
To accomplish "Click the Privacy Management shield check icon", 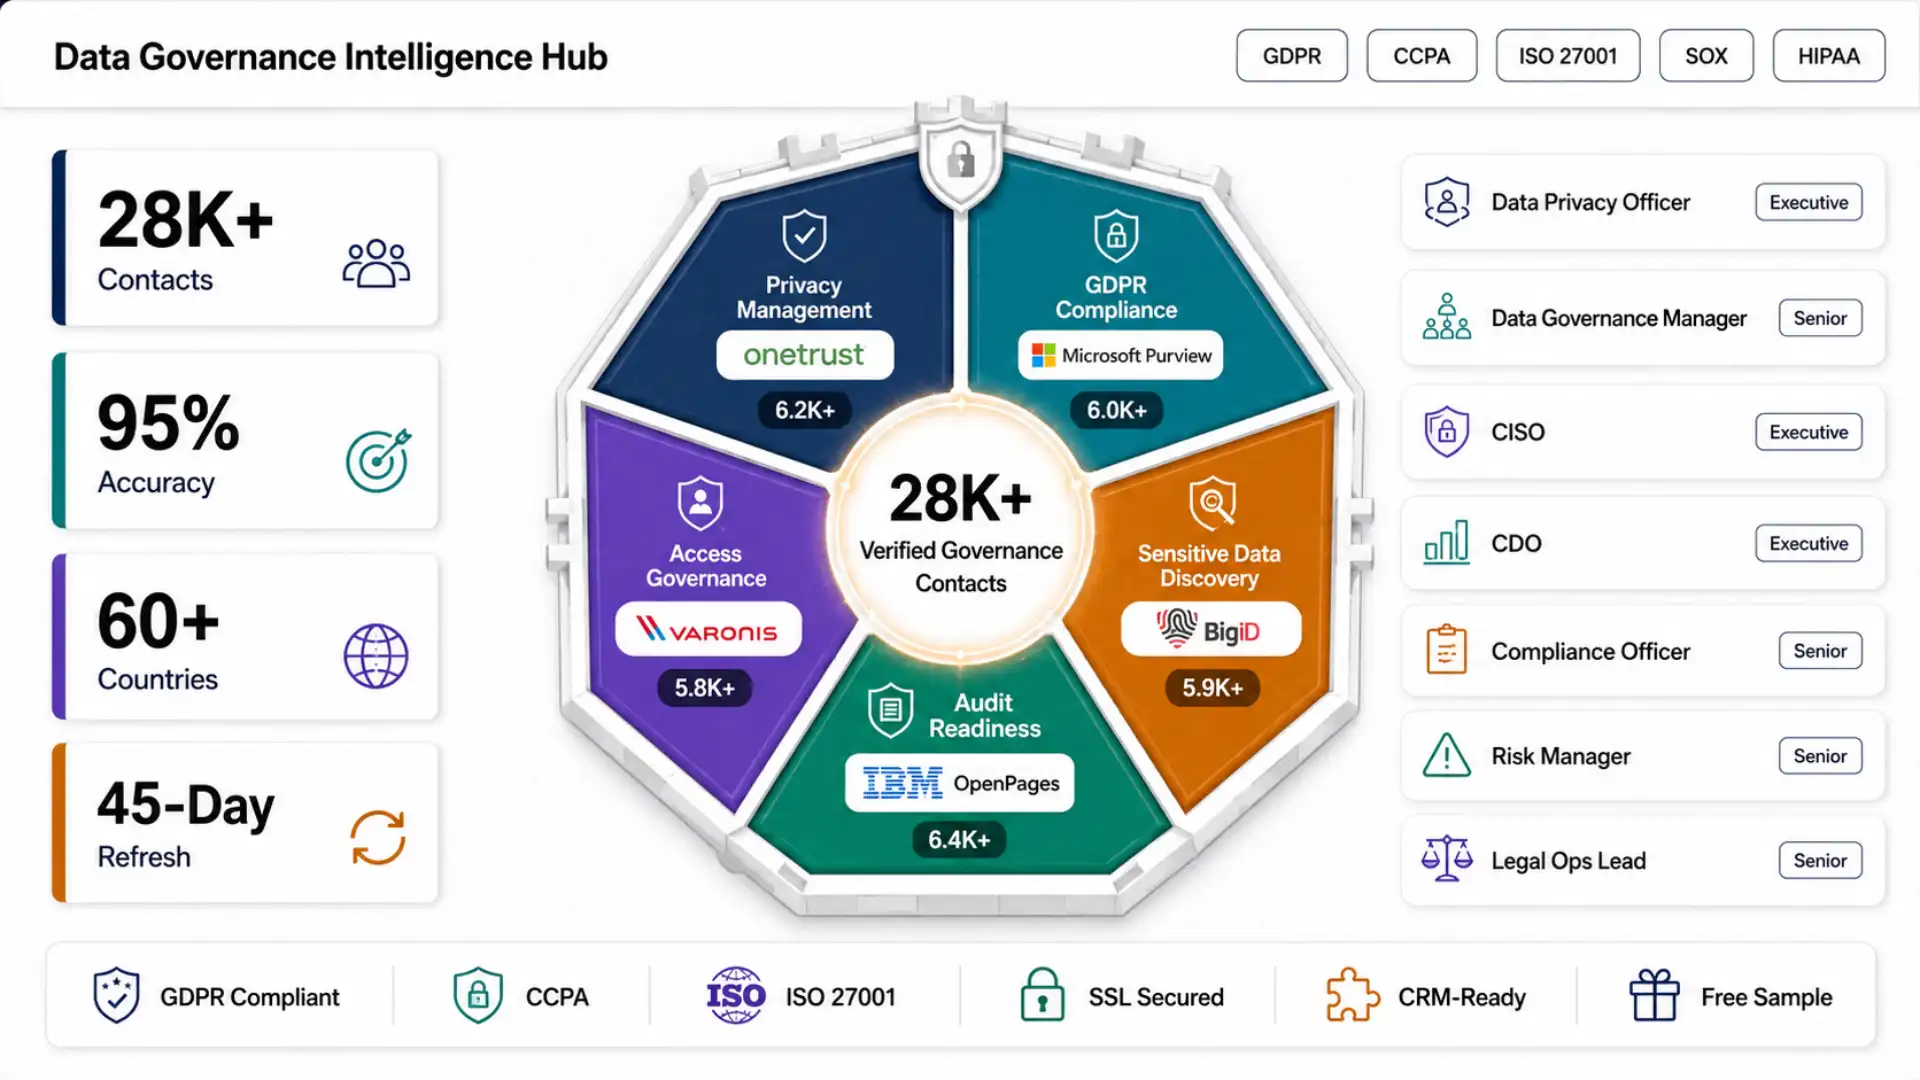I will [x=804, y=236].
